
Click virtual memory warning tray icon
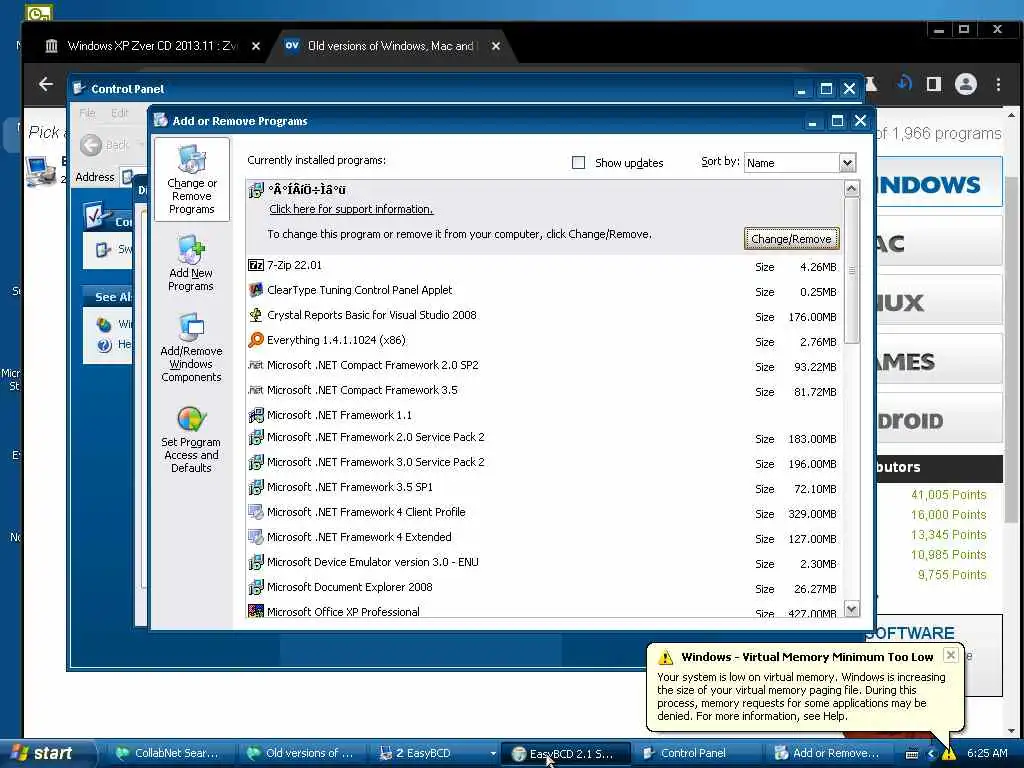click(x=948, y=754)
